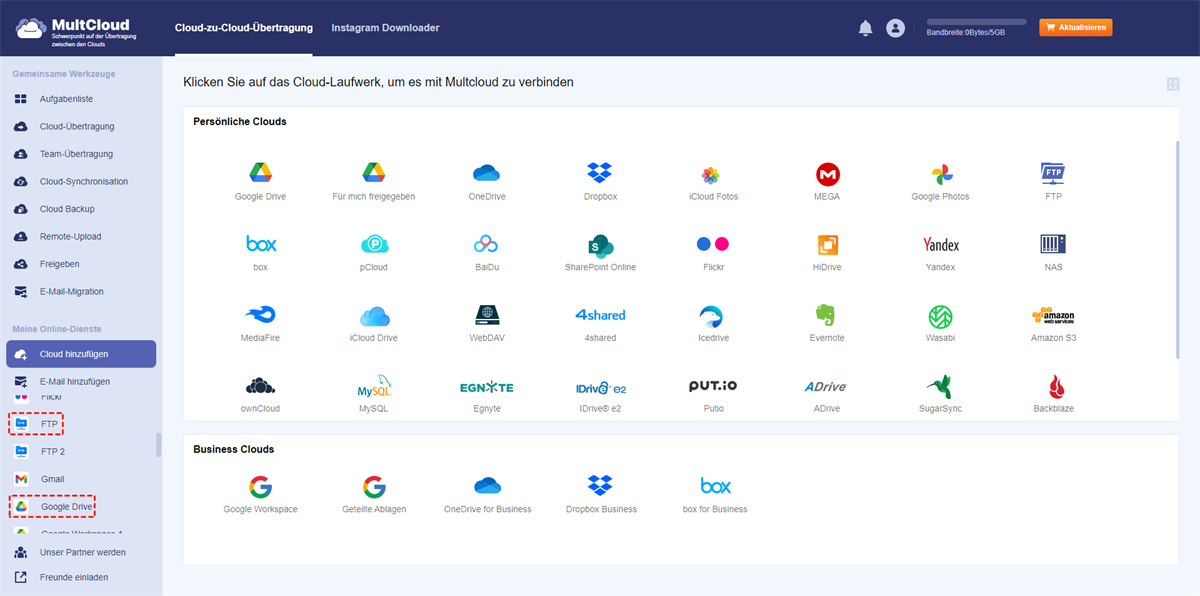Add an FTP drive from Persönliche Clouds

(x=1053, y=181)
